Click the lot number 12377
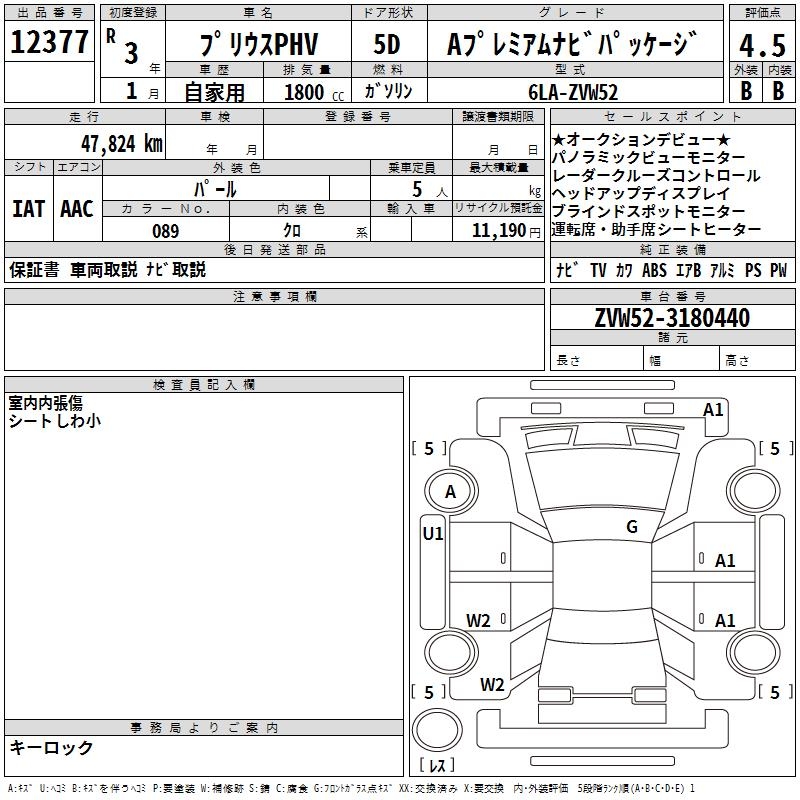The height and width of the screenshot is (800, 800). coord(49,42)
